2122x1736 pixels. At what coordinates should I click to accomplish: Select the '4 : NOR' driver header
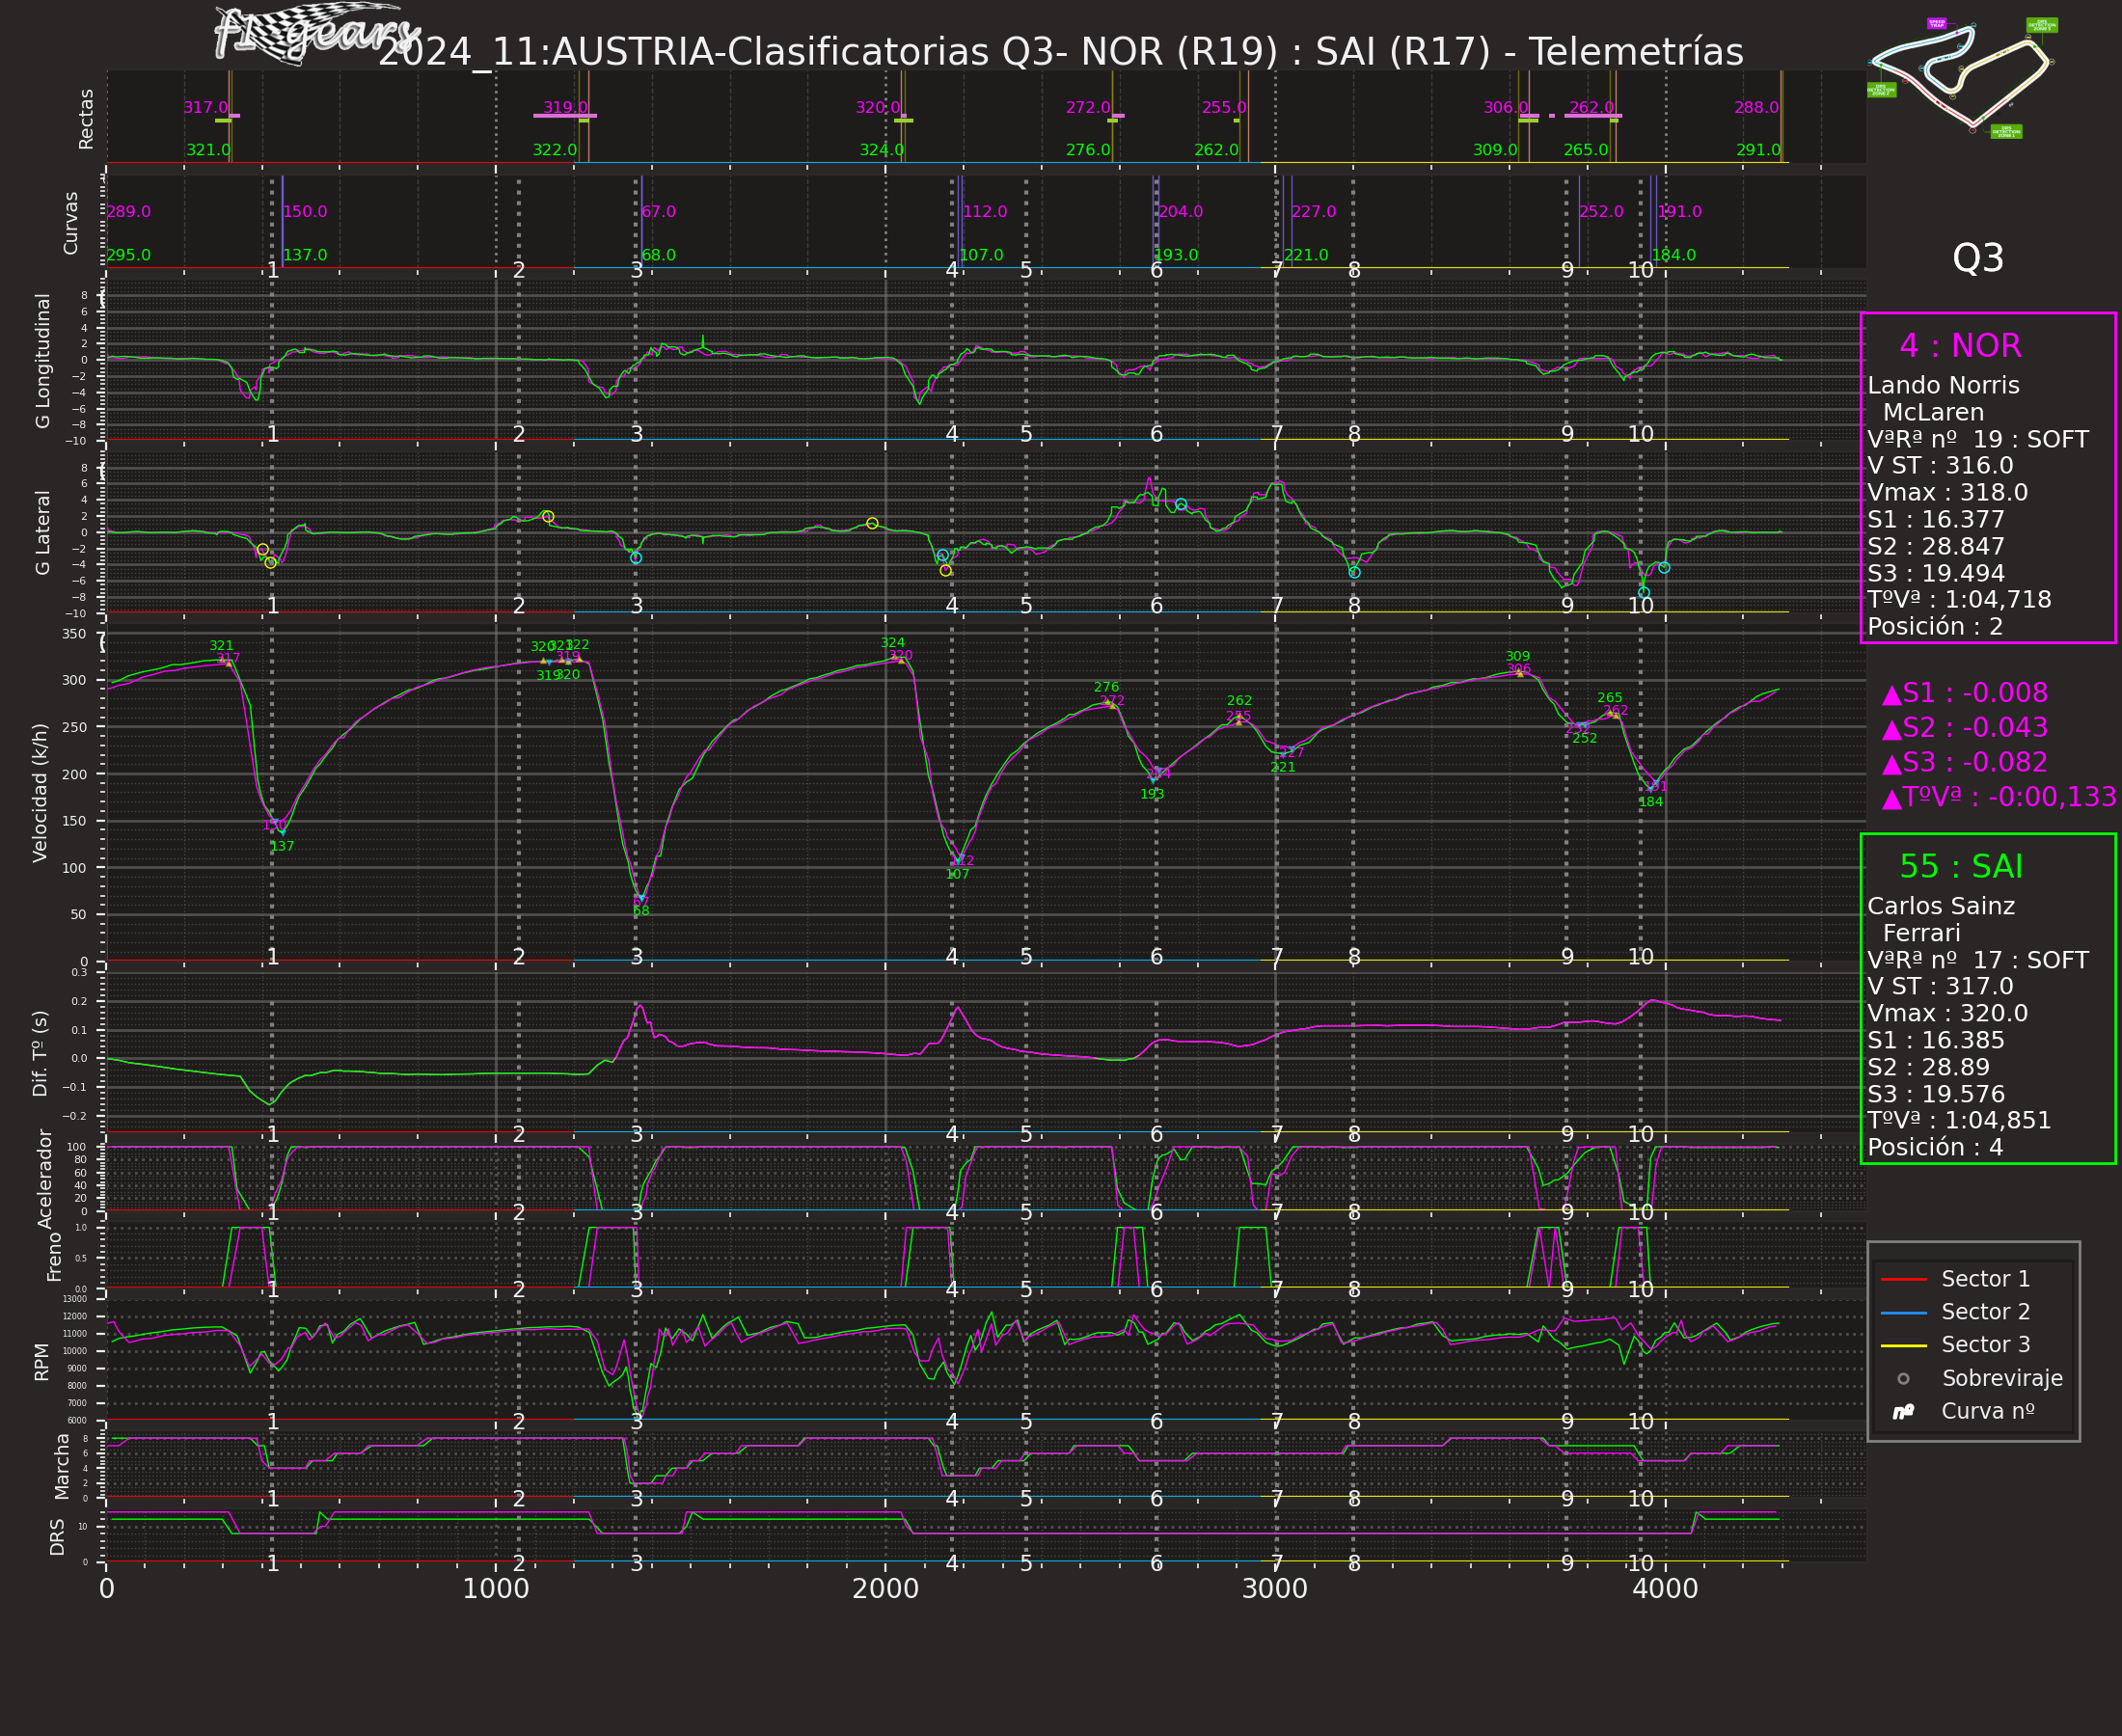(x=1959, y=346)
